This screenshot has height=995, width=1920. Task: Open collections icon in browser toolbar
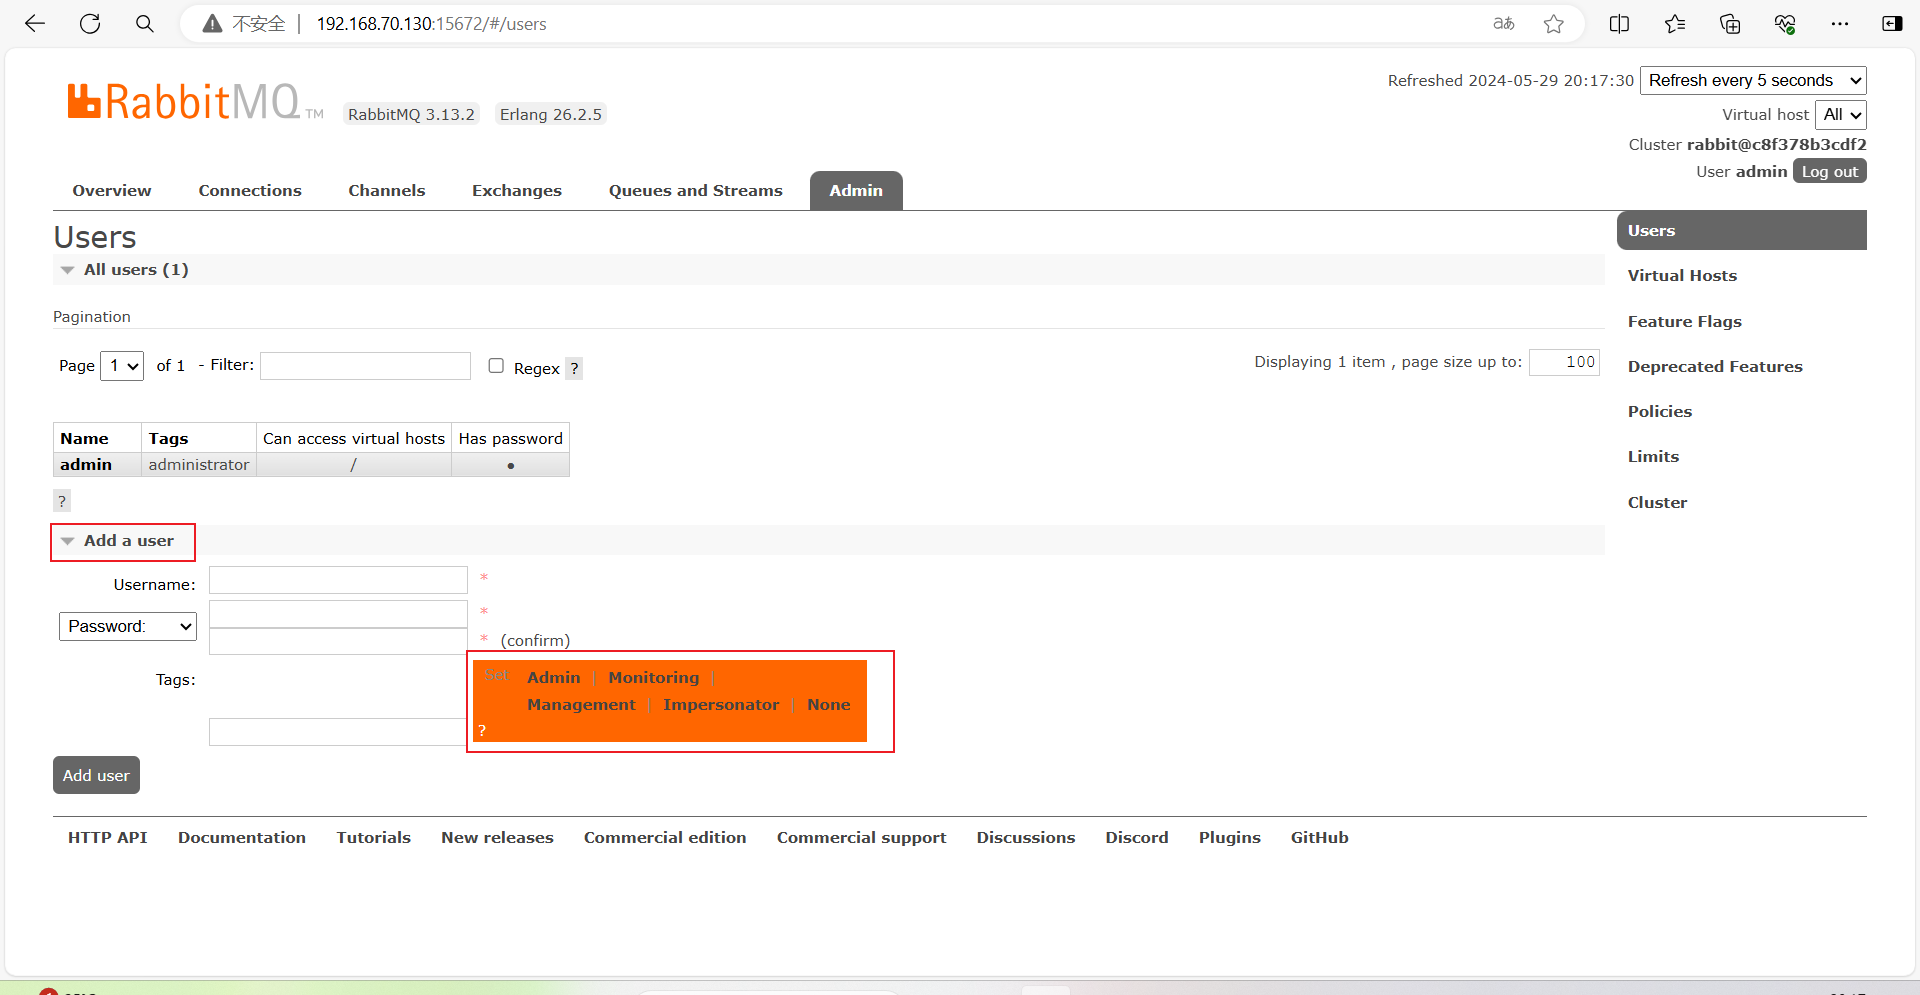(1730, 24)
